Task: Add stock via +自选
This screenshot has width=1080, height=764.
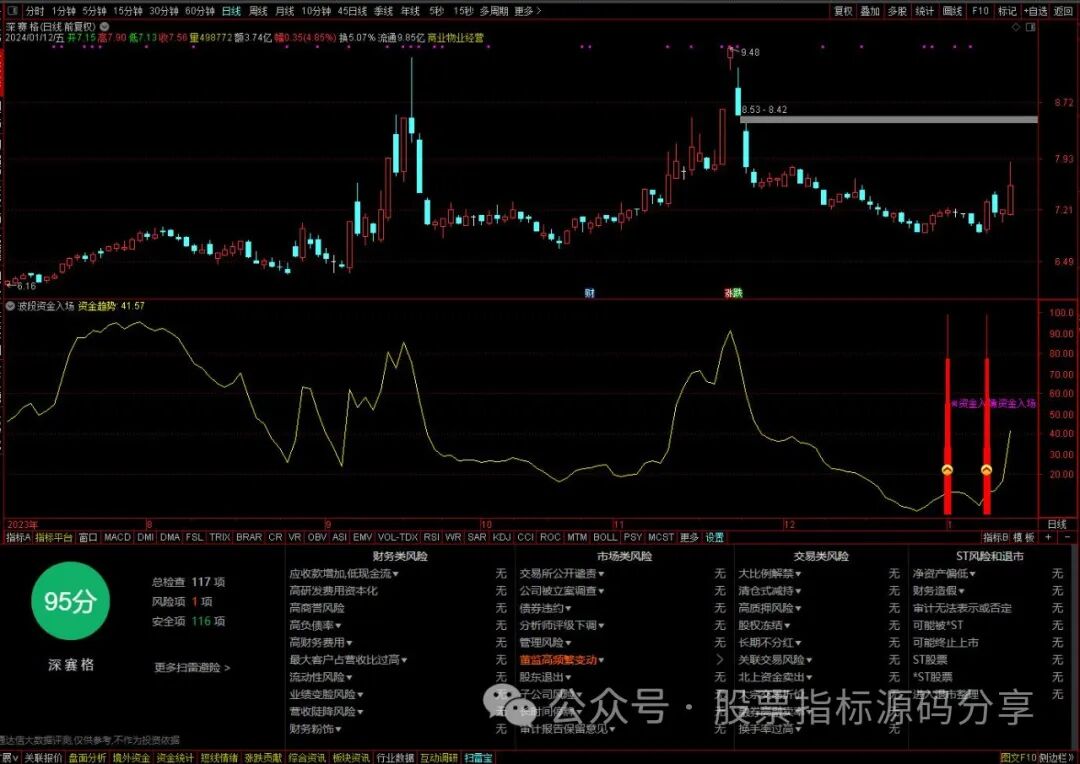Action: 1035,11
